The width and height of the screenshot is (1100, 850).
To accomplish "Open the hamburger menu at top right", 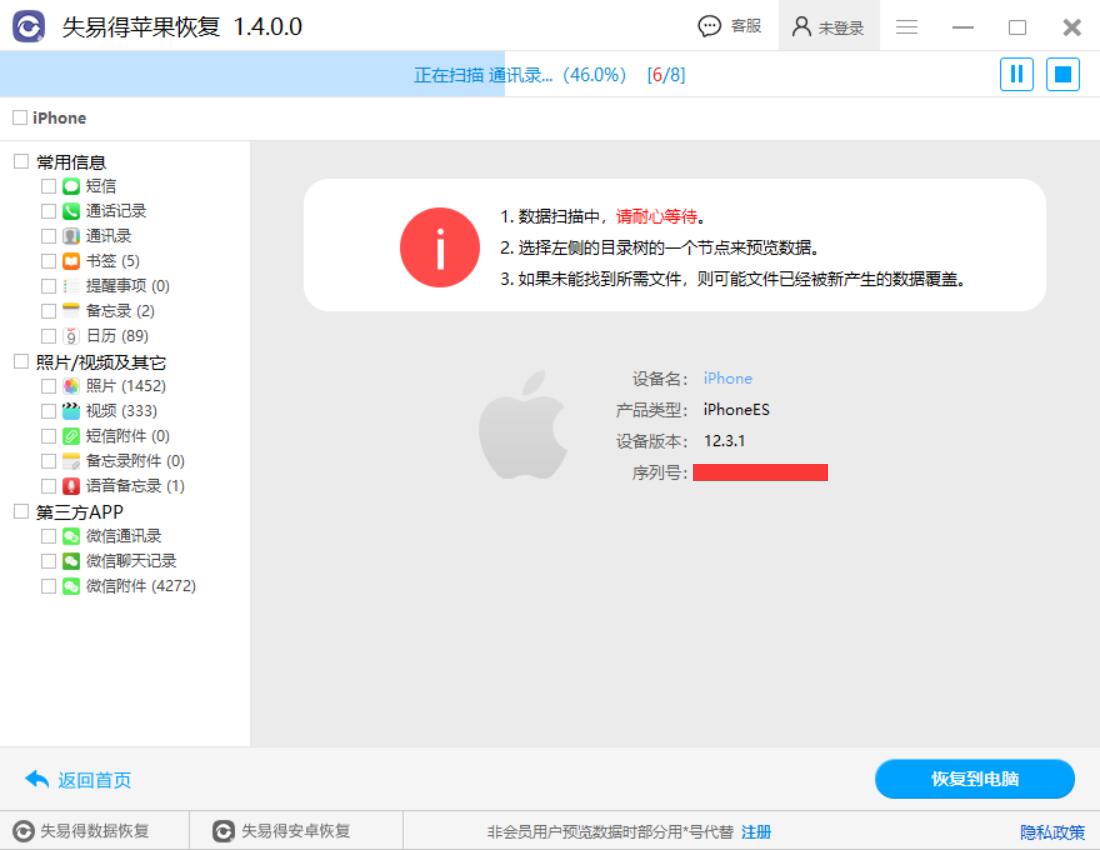I will [907, 27].
